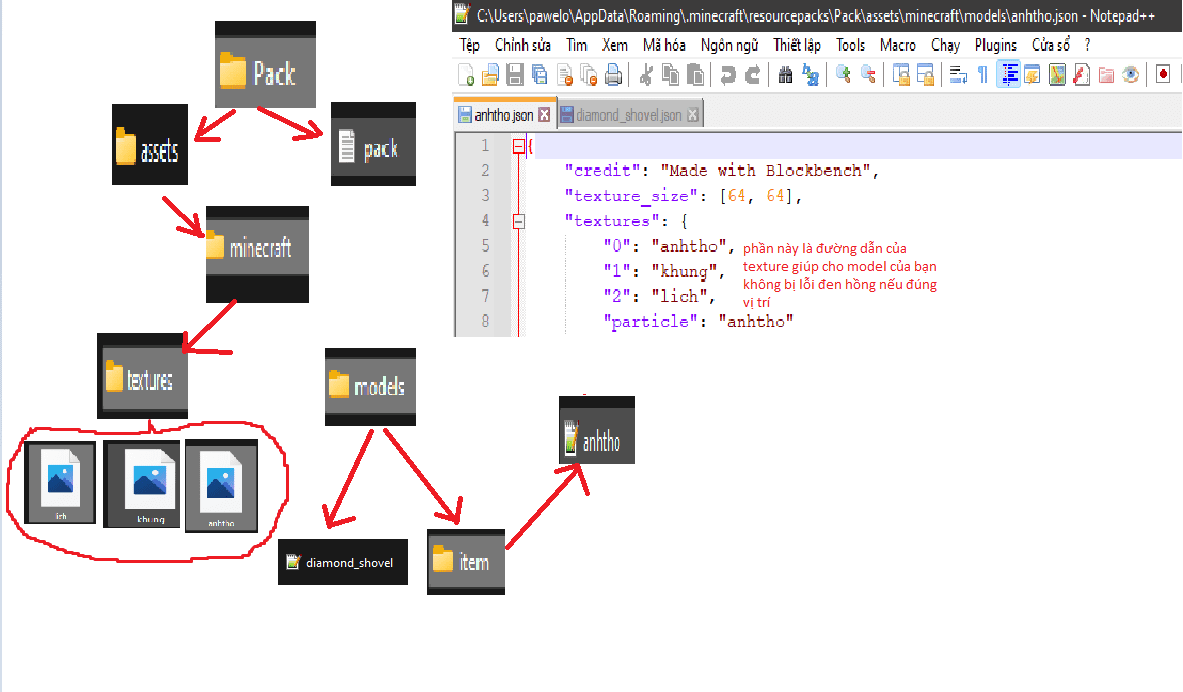Image resolution: width=1183 pixels, height=692 pixels.
Task: Click the Undo arrow icon
Action: [727, 75]
